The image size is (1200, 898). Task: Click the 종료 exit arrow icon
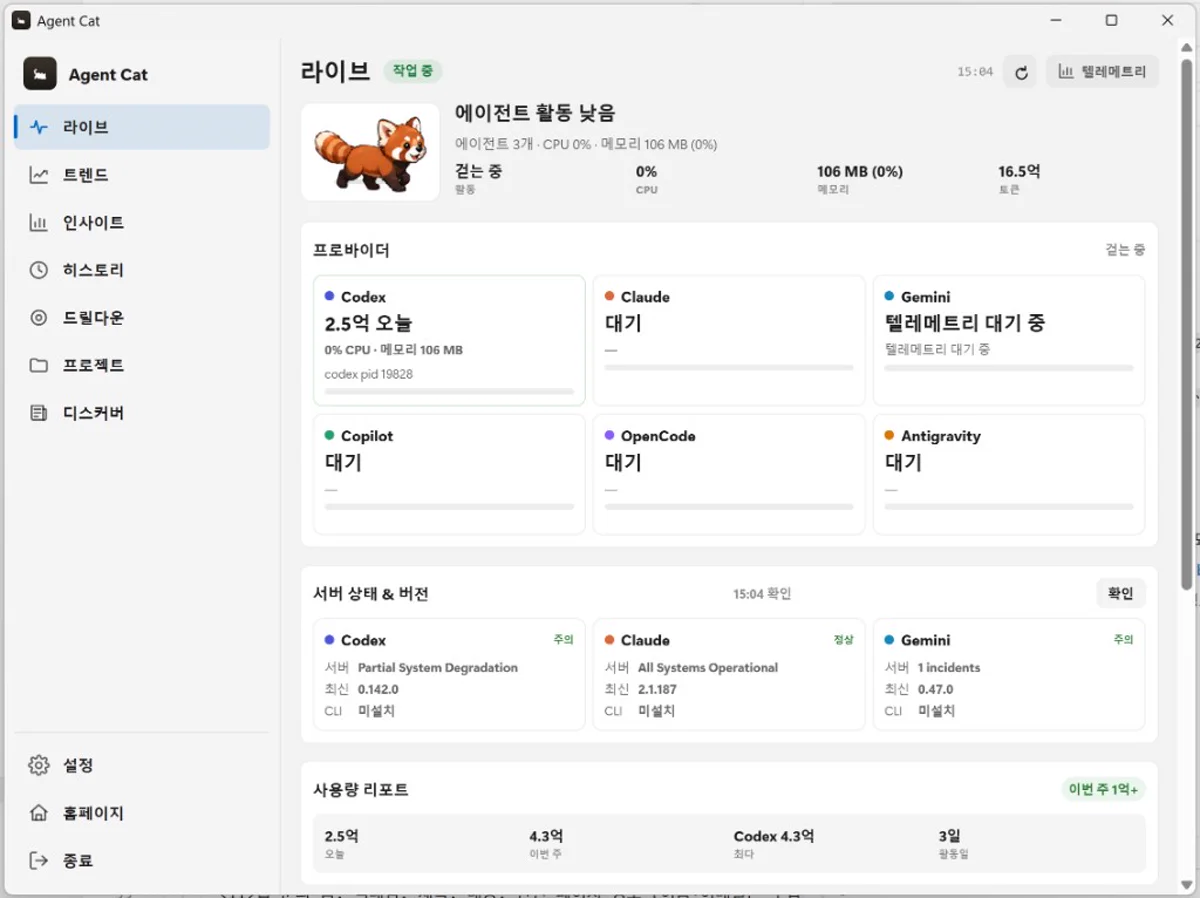point(39,860)
